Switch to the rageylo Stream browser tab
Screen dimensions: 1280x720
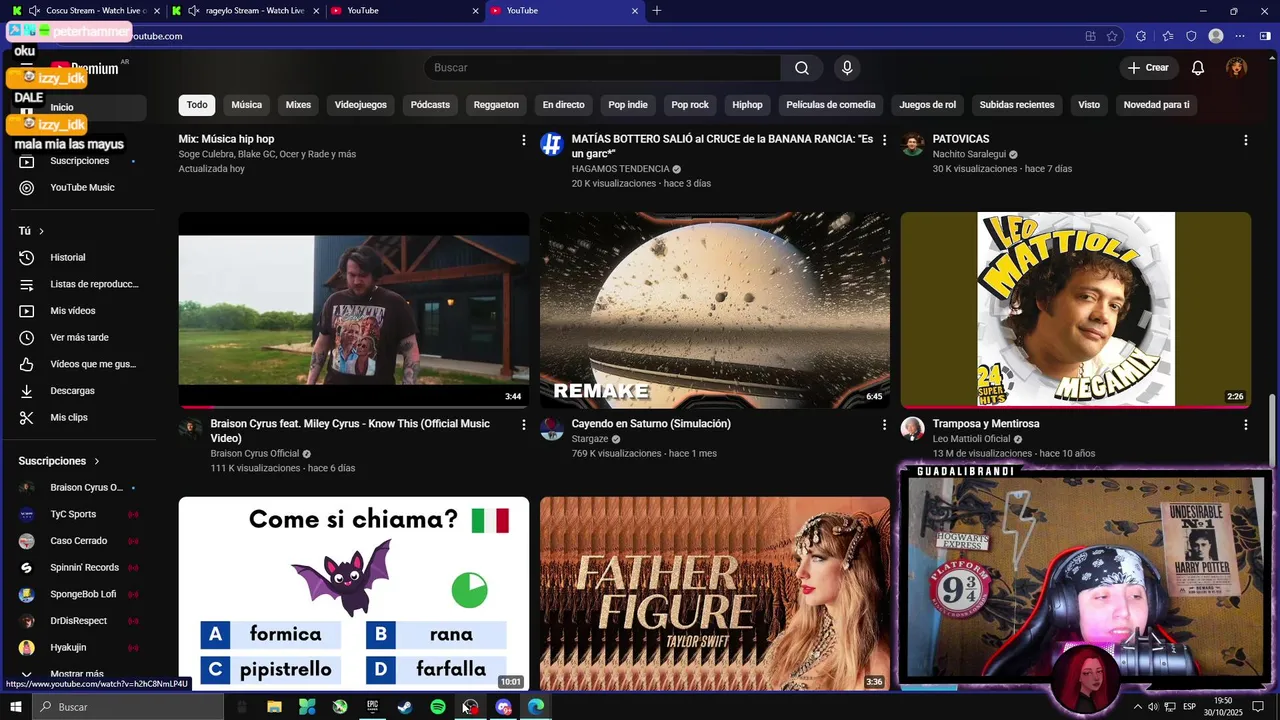(244, 11)
